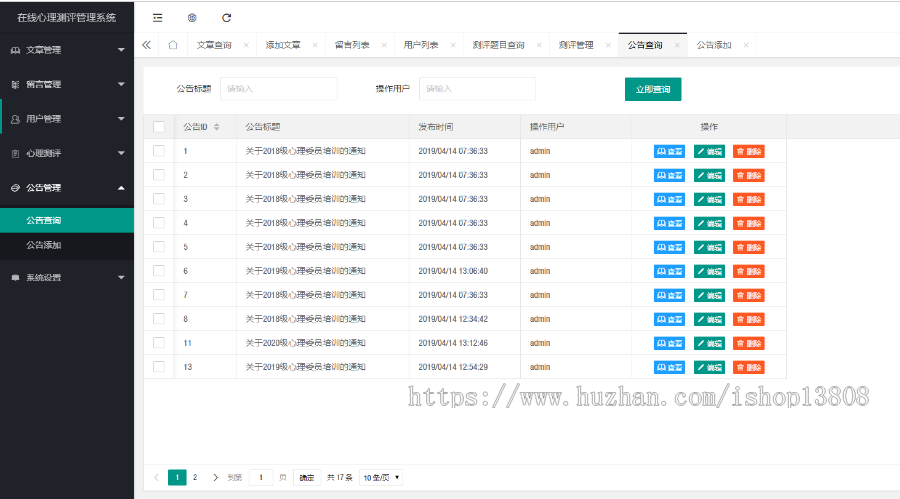Check the row checkbox for ID 13
Image resolution: width=900 pixels, height=499 pixels.
[159, 367]
